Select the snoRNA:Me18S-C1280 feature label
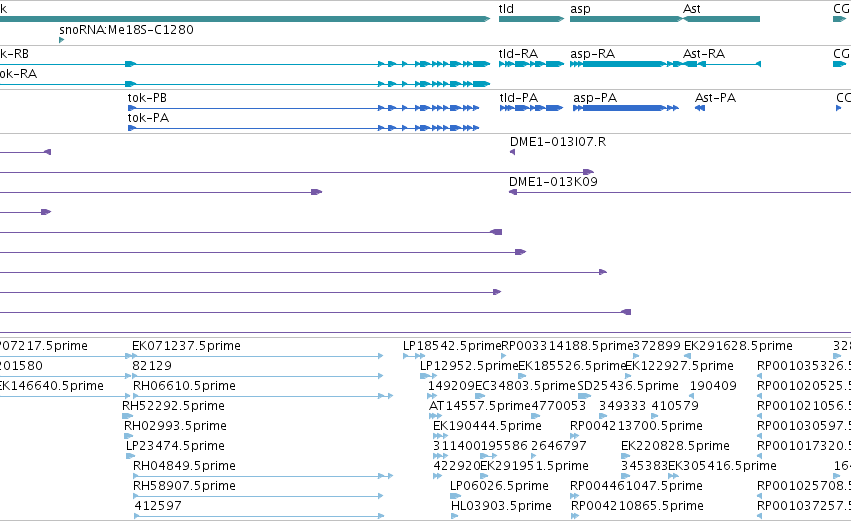 coord(126,30)
